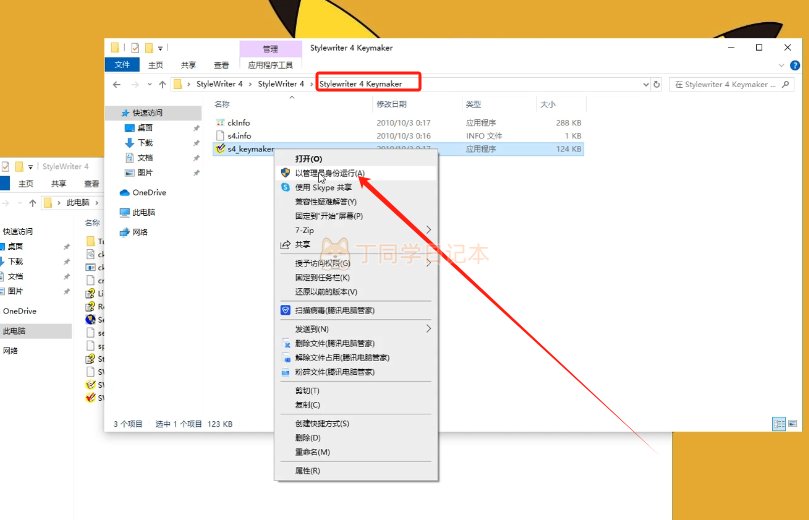Choose 兼容性疑难解答(Y) in context menu

[356, 202]
